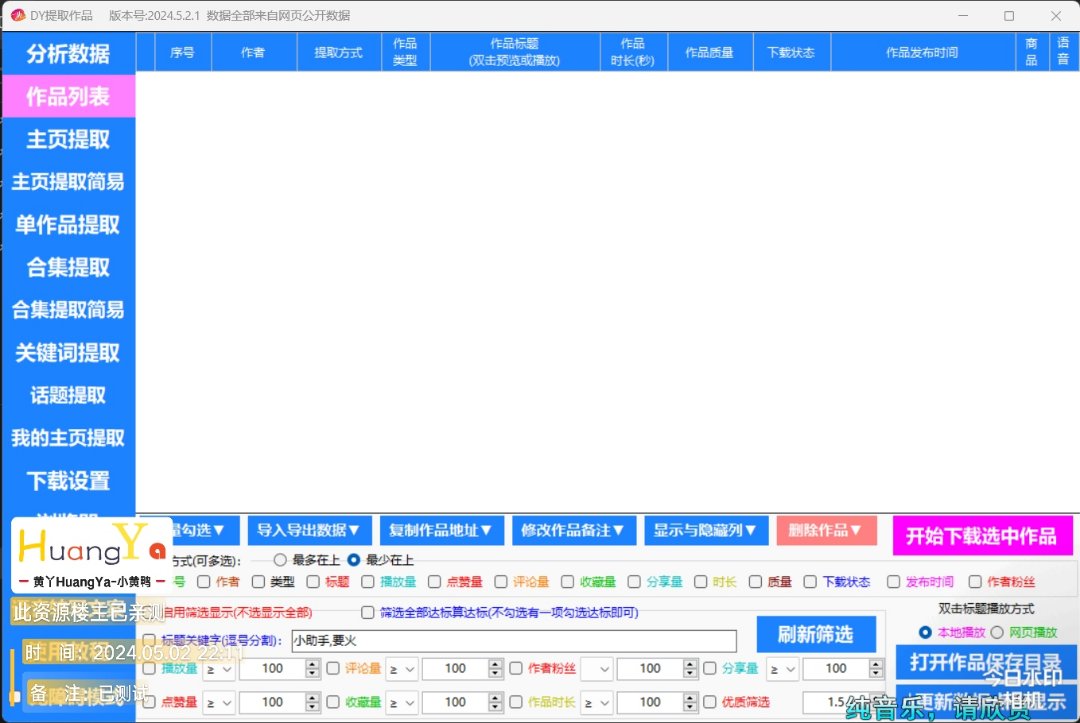Open the 分析数据 section in sidebar
1080x723 pixels.
[68, 54]
